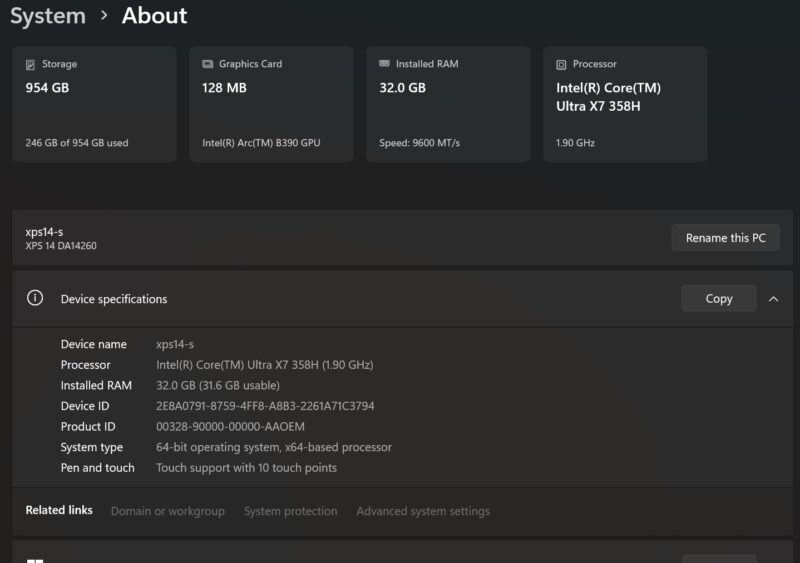Click the Installed RAM icon
Image resolution: width=800 pixels, height=563 pixels.
point(384,63)
